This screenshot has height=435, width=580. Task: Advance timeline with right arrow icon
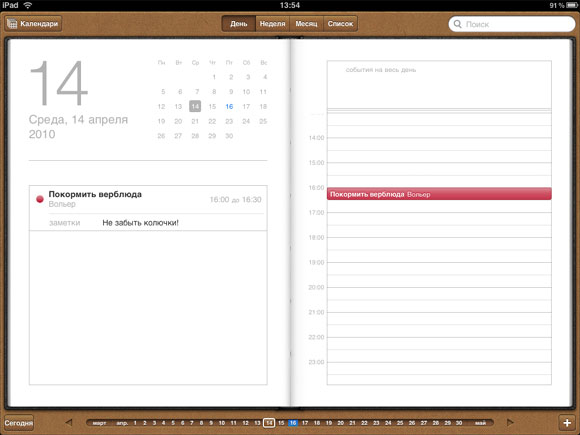(x=510, y=422)
